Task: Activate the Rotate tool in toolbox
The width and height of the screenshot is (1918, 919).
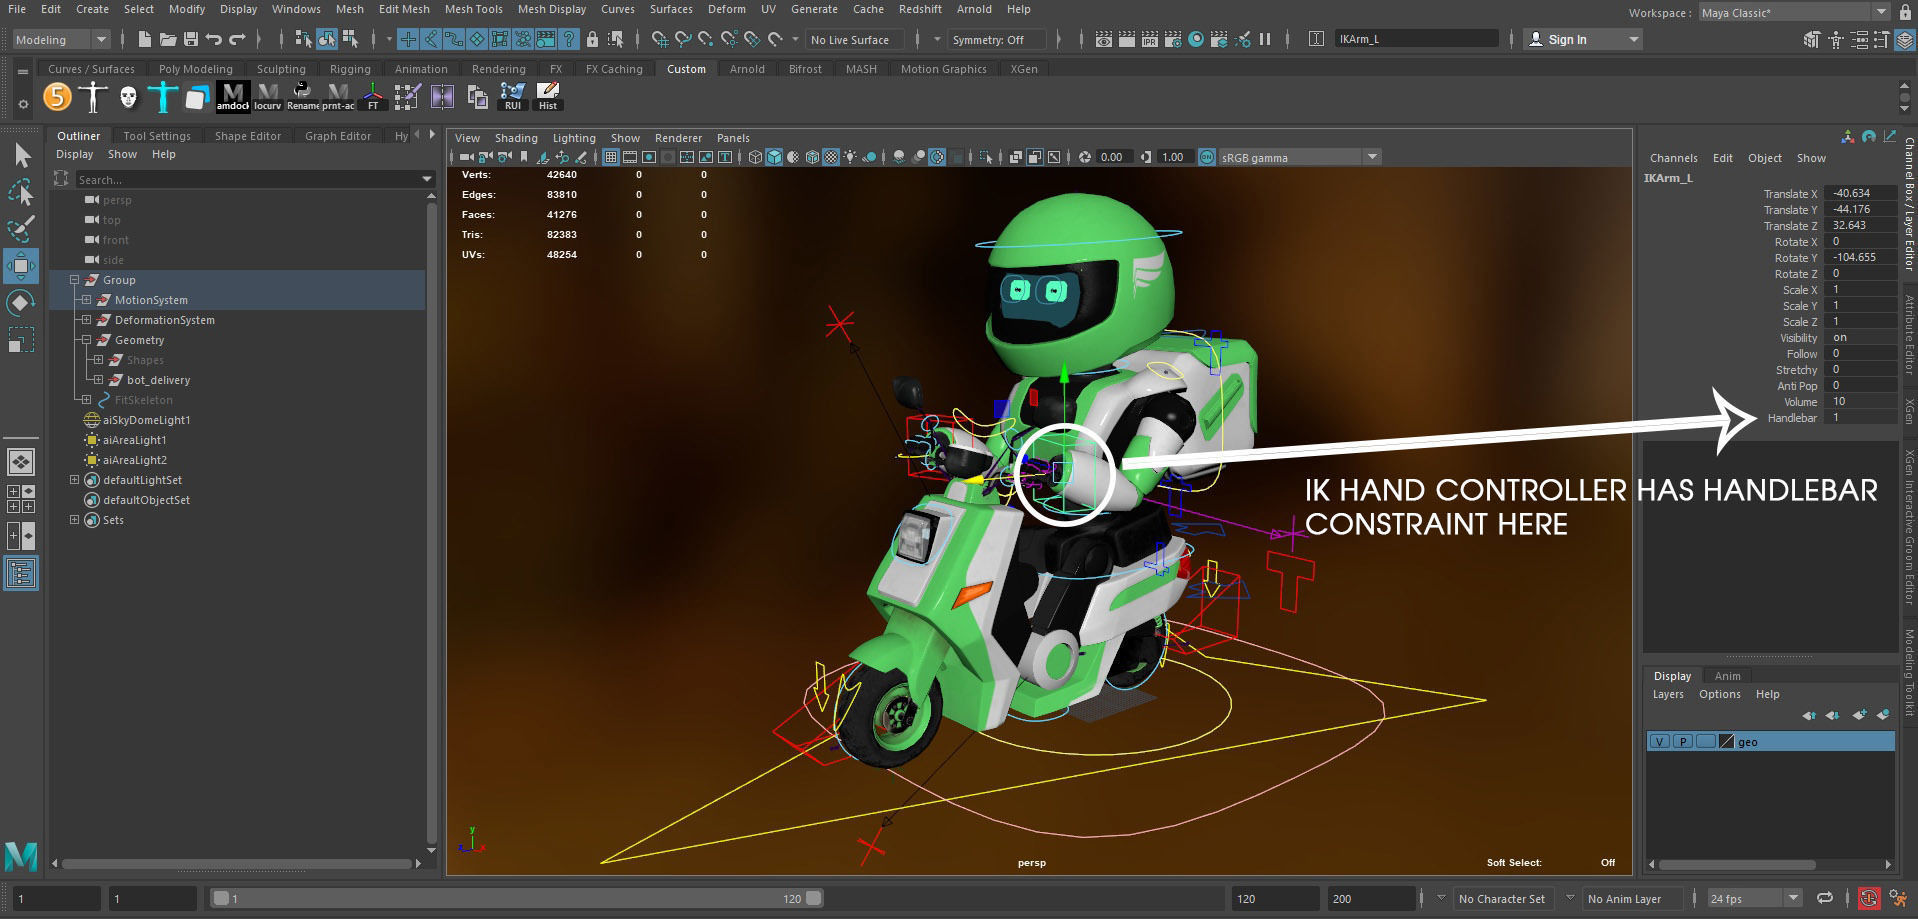Action: tap(21, 303)
